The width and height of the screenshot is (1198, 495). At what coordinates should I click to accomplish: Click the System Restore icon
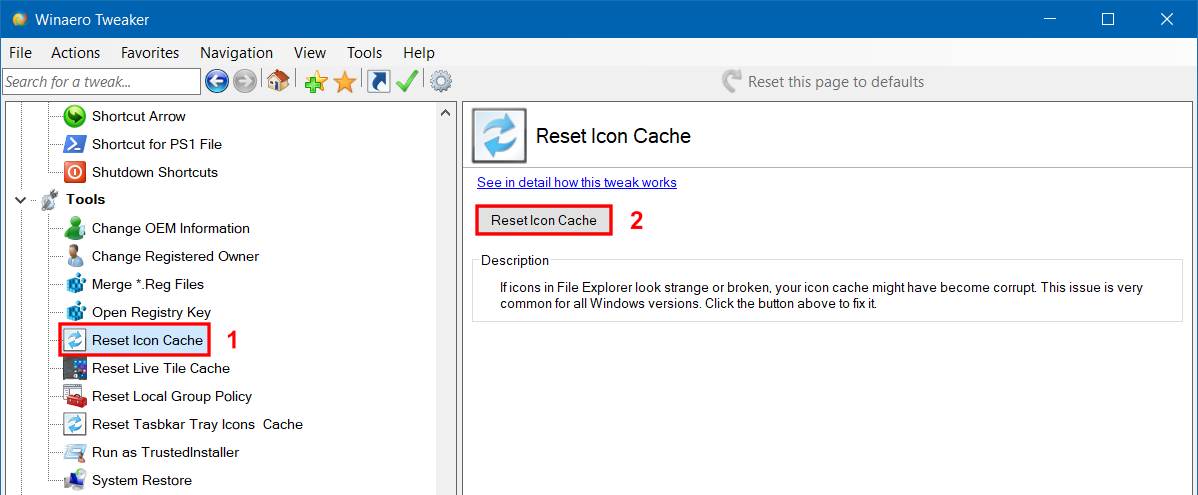75,480
